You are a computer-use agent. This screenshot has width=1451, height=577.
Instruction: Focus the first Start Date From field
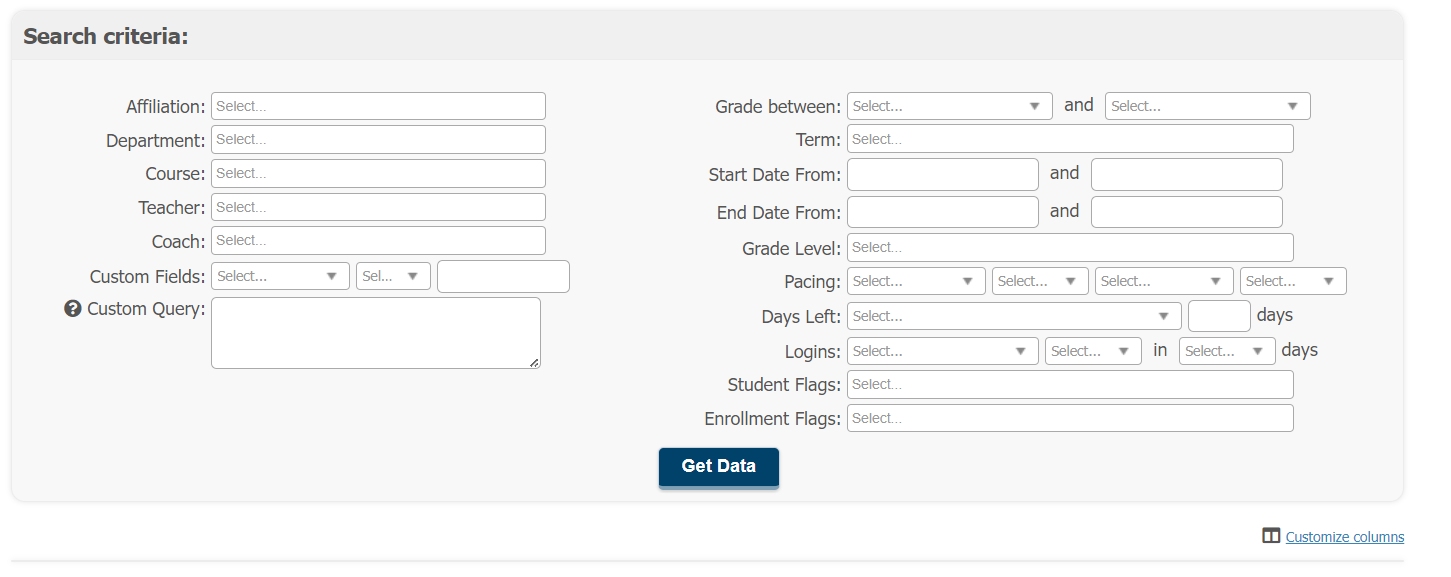point(943,174)
